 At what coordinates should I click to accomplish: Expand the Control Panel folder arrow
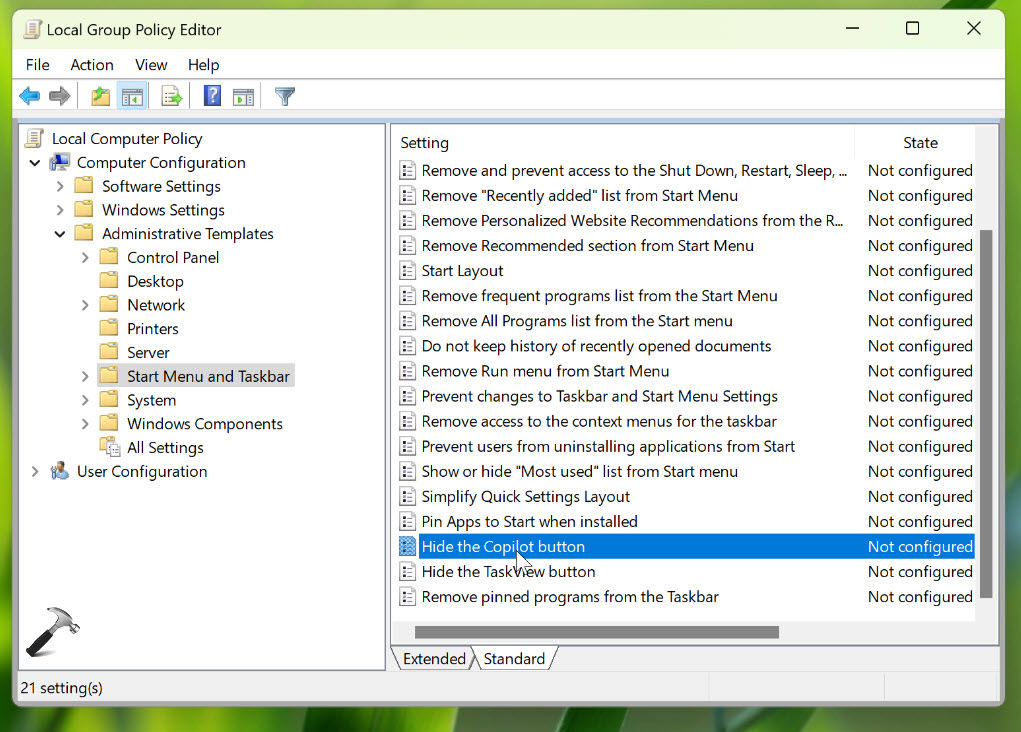click(x=85, y=258)
